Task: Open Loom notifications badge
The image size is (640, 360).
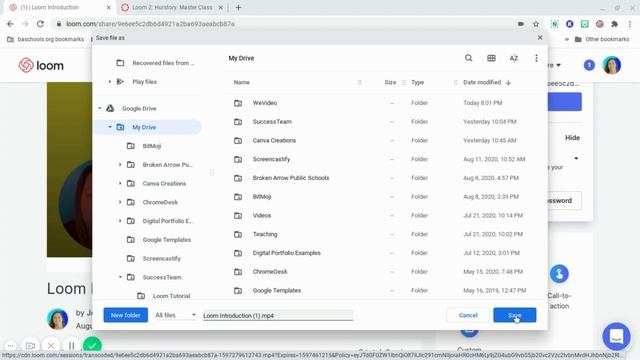Action: [589, 65]
